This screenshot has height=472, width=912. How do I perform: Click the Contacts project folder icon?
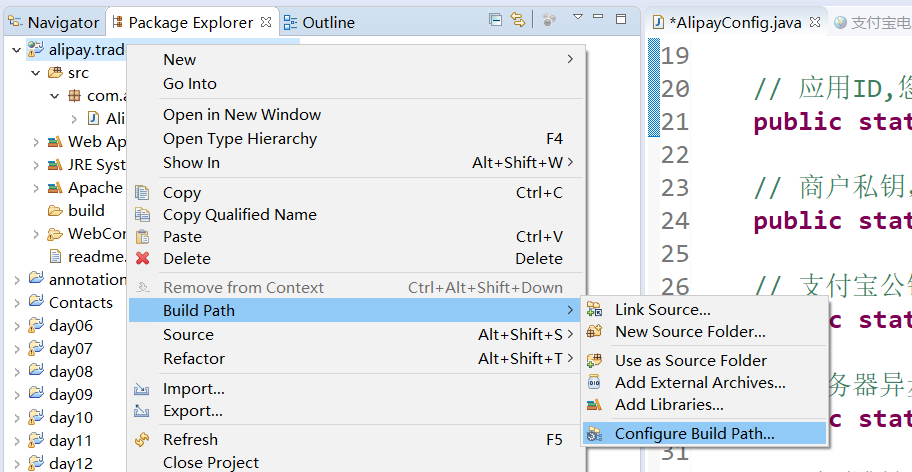pos(36,302)
